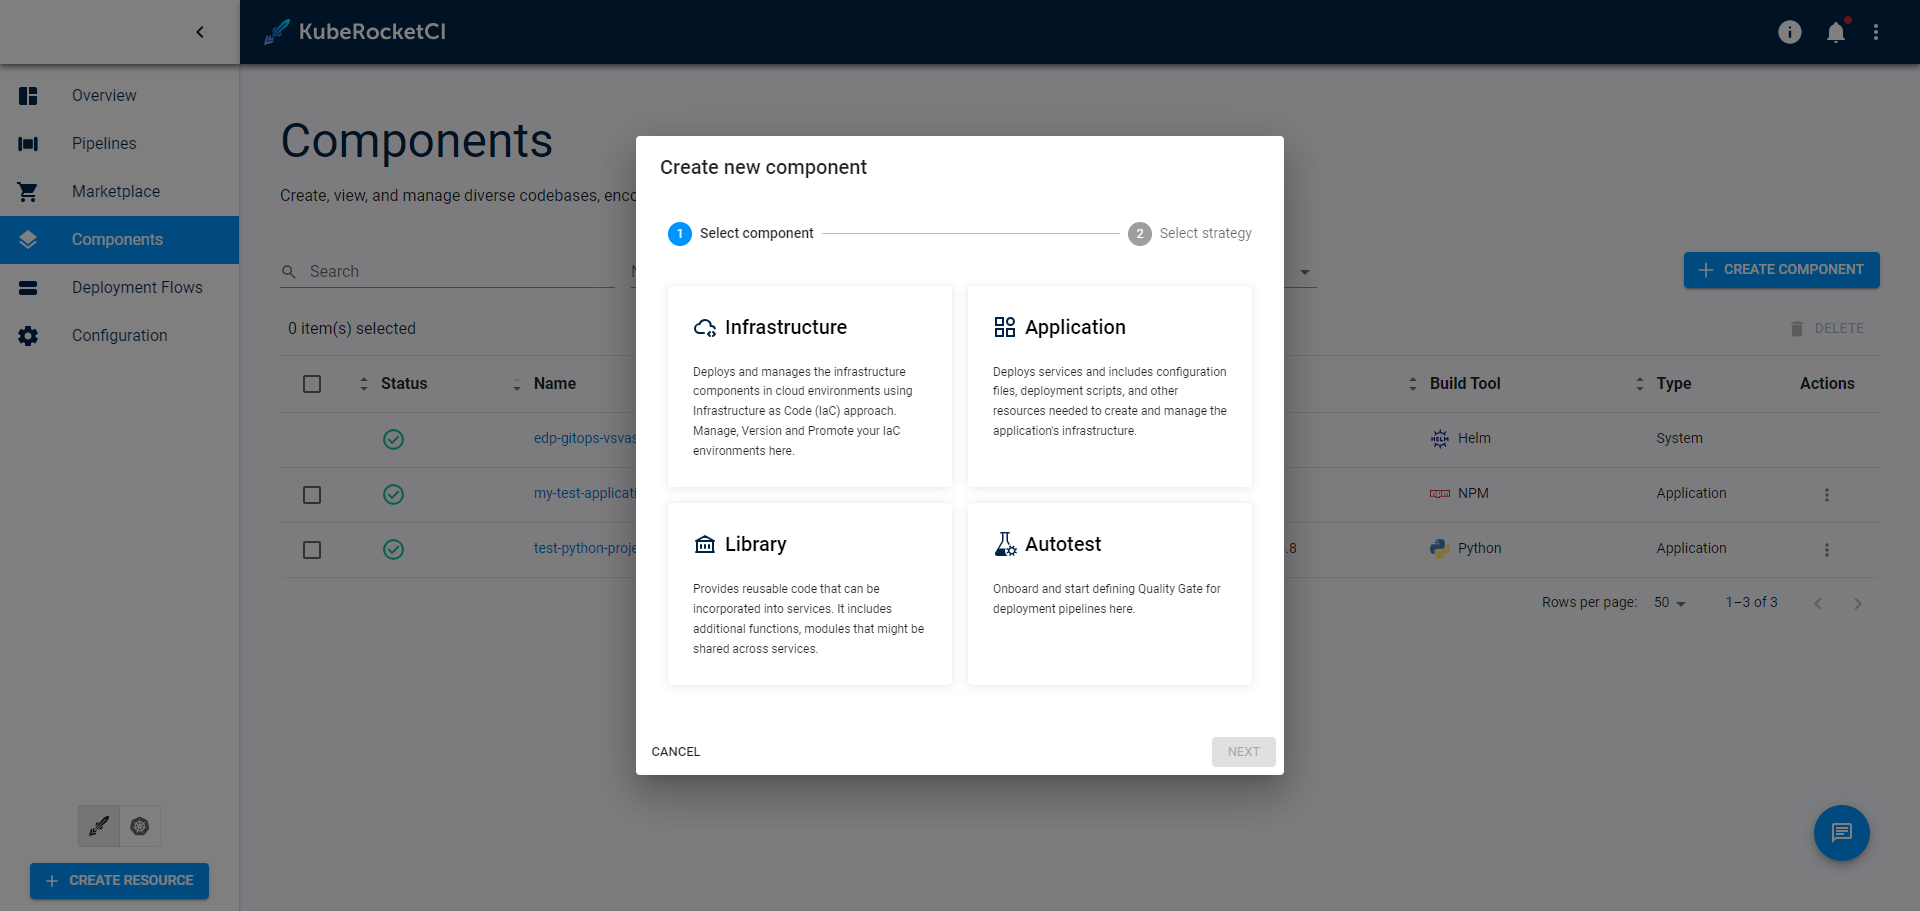Image resolution: width=1920 pixels, height=911 pixels.
Task: Open the chat bubble floating button
Action: 1842,833
